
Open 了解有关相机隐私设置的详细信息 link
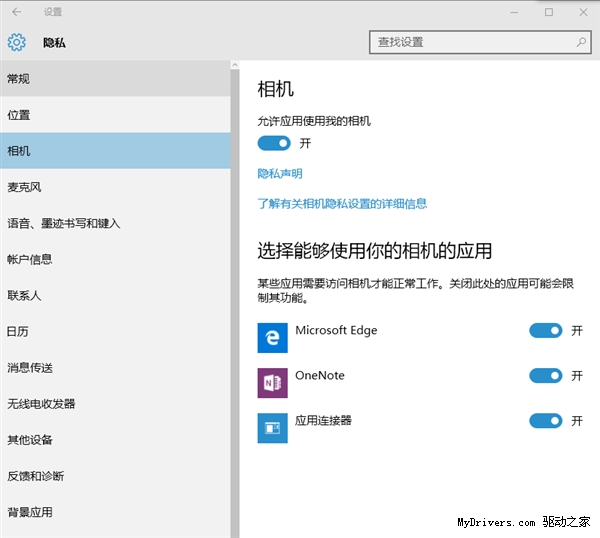click(x=342, y=204)
